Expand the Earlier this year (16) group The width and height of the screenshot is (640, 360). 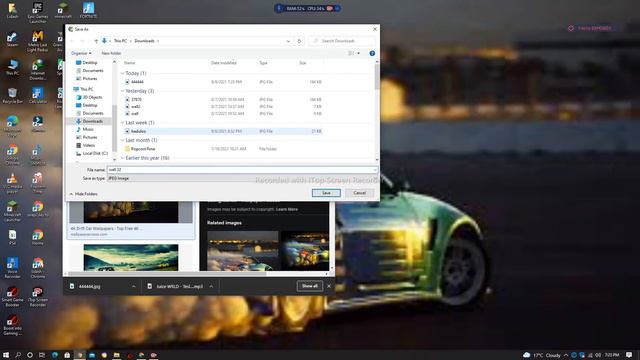122,158
